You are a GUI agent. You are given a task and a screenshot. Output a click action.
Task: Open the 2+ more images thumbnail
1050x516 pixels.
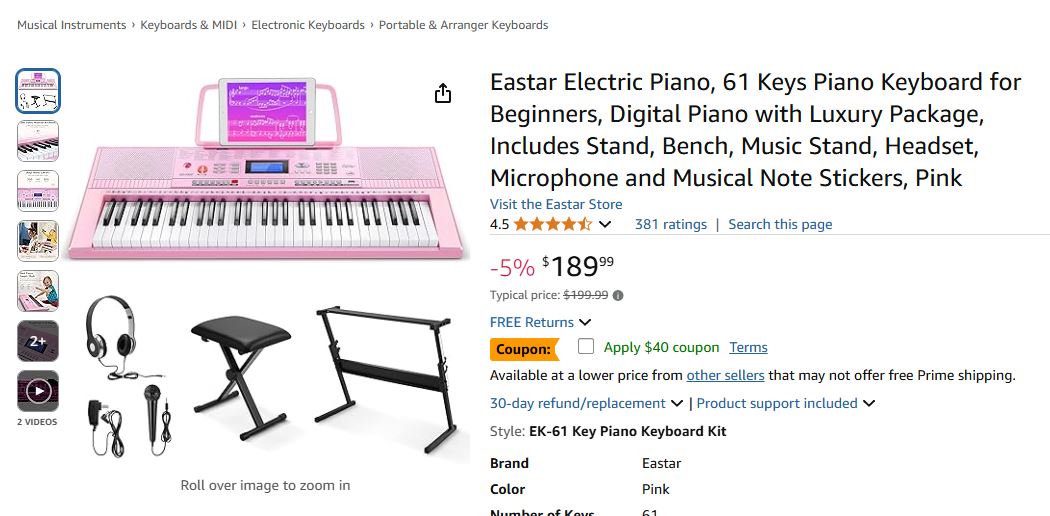[38, 341]
